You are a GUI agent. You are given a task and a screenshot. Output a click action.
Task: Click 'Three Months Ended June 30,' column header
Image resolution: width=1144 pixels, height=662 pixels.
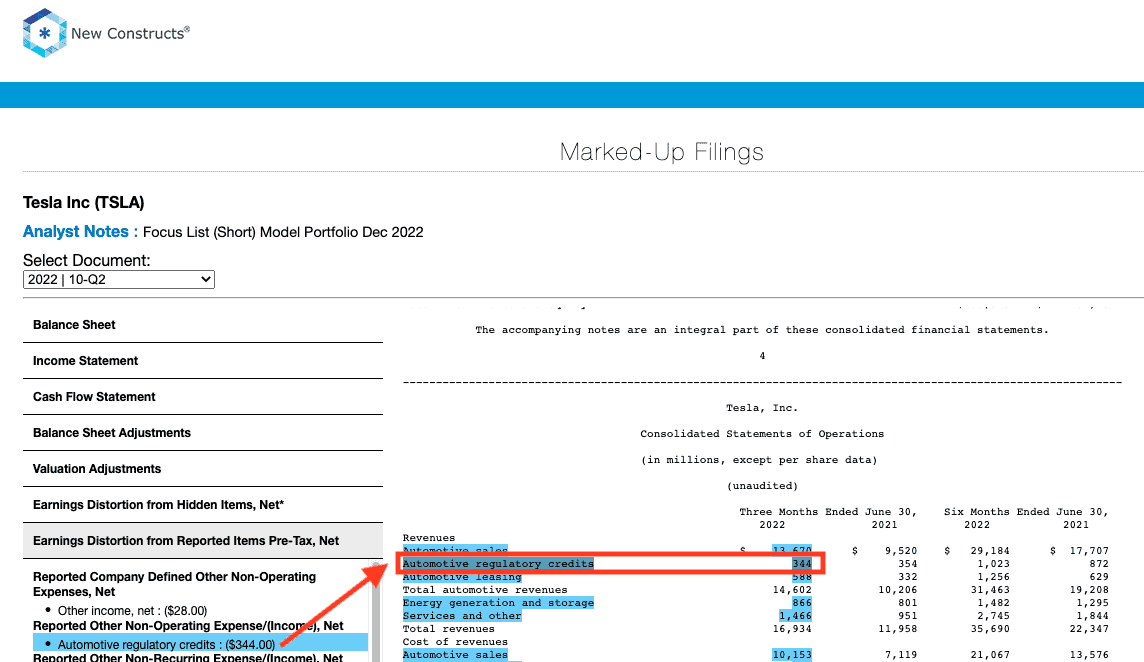pyautogui.click(x=828, y=512)
